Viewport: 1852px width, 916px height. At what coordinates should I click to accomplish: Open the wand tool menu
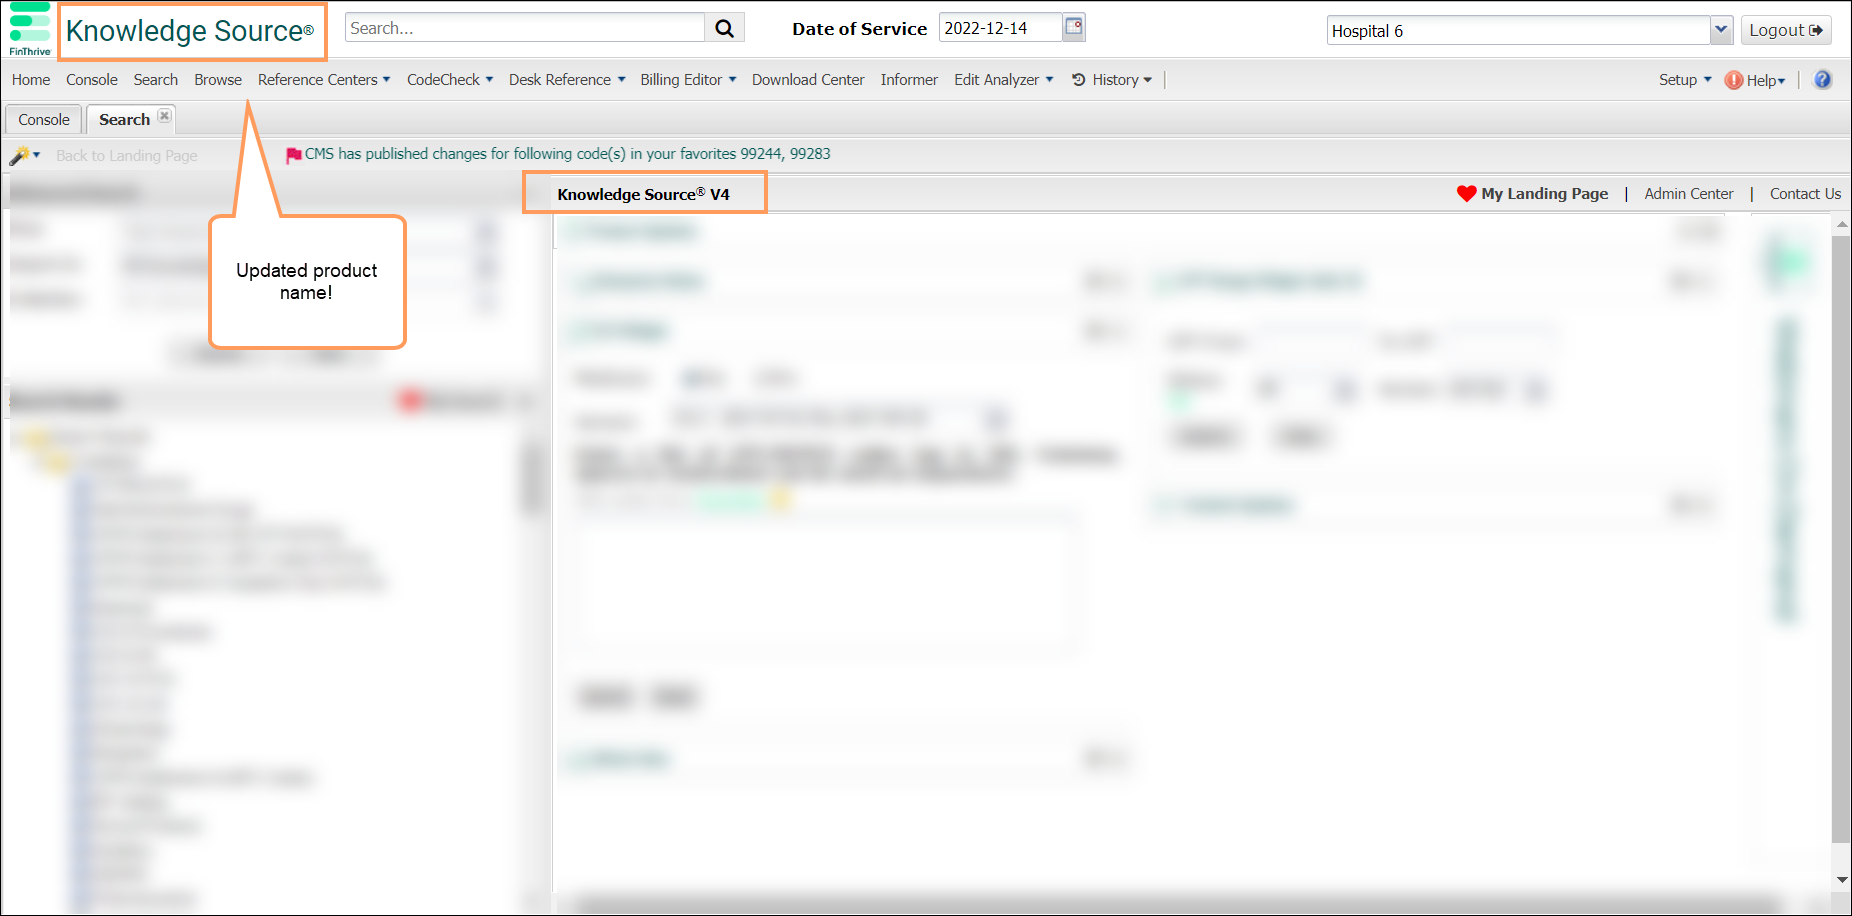24,155
